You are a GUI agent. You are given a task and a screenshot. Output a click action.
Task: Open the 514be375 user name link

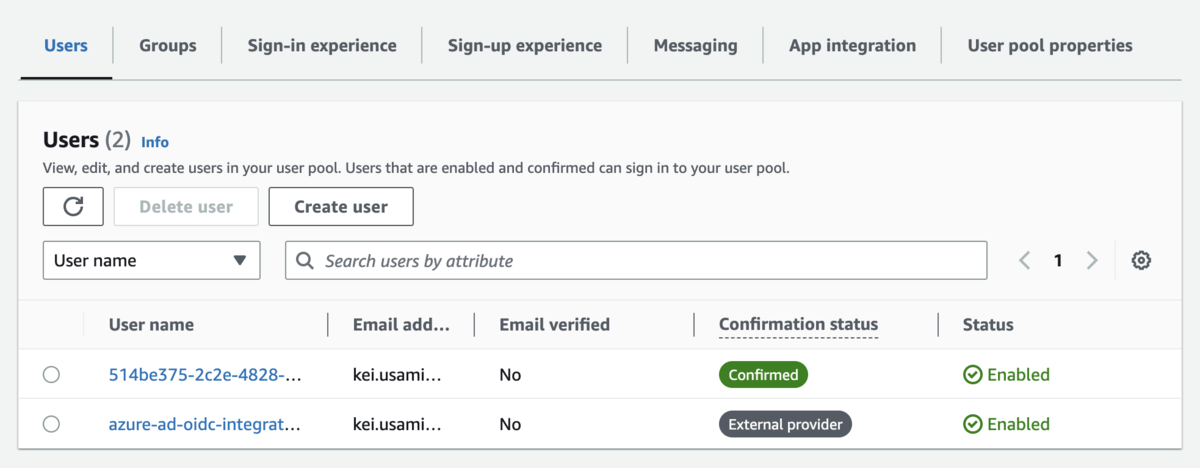(x=205, y=375)
